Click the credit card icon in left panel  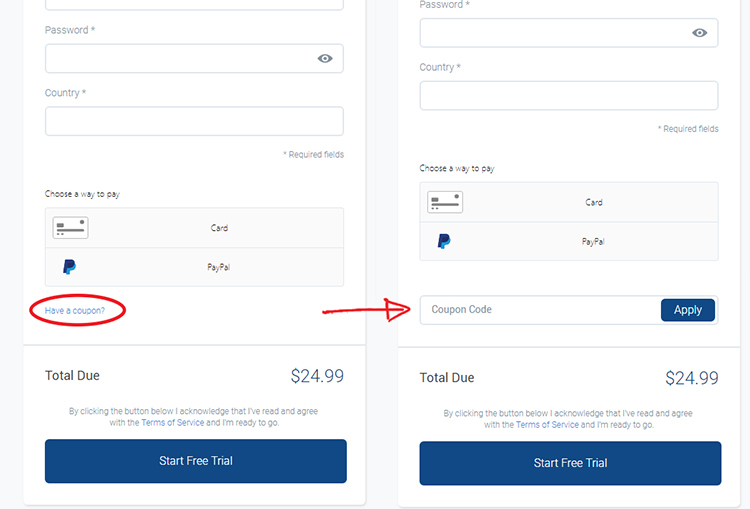pos(70,228)
